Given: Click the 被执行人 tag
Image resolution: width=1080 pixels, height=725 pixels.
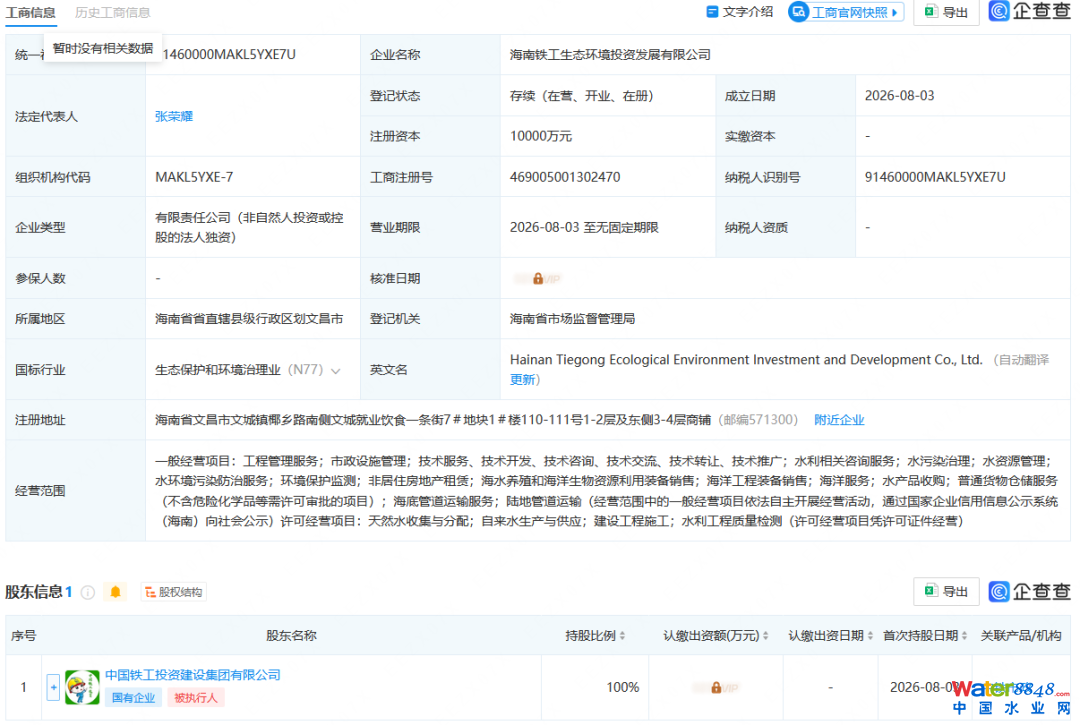Looking at the screenshot, I should tap(196, 697).
